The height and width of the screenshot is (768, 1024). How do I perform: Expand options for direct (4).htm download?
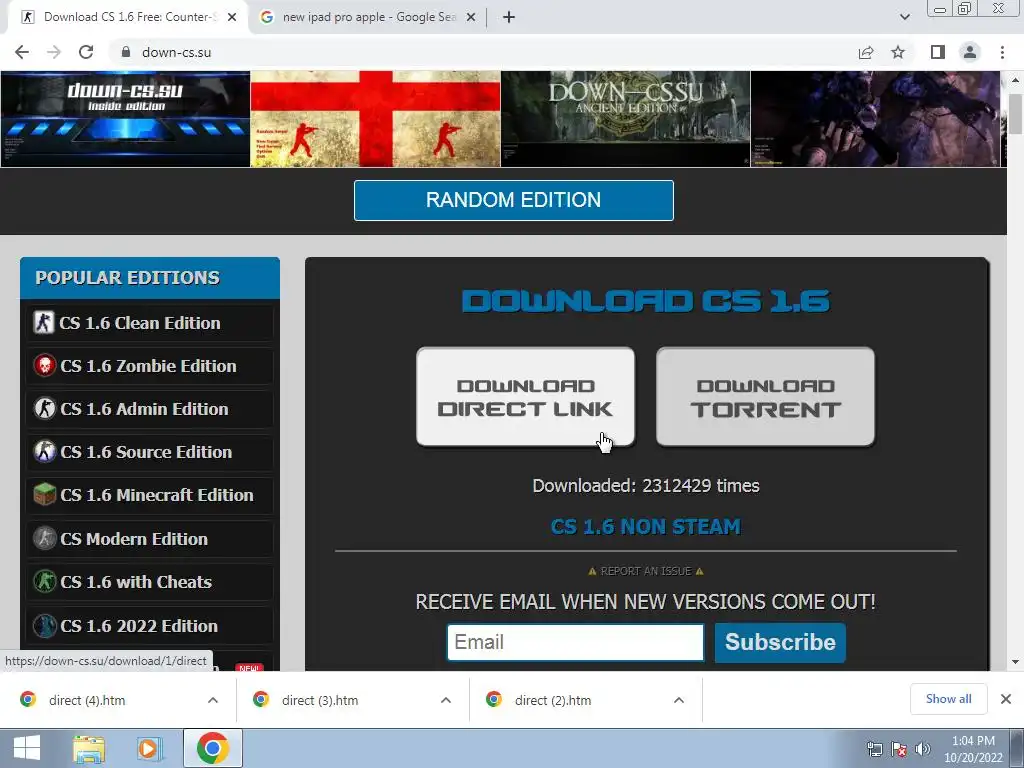[213, 700]
